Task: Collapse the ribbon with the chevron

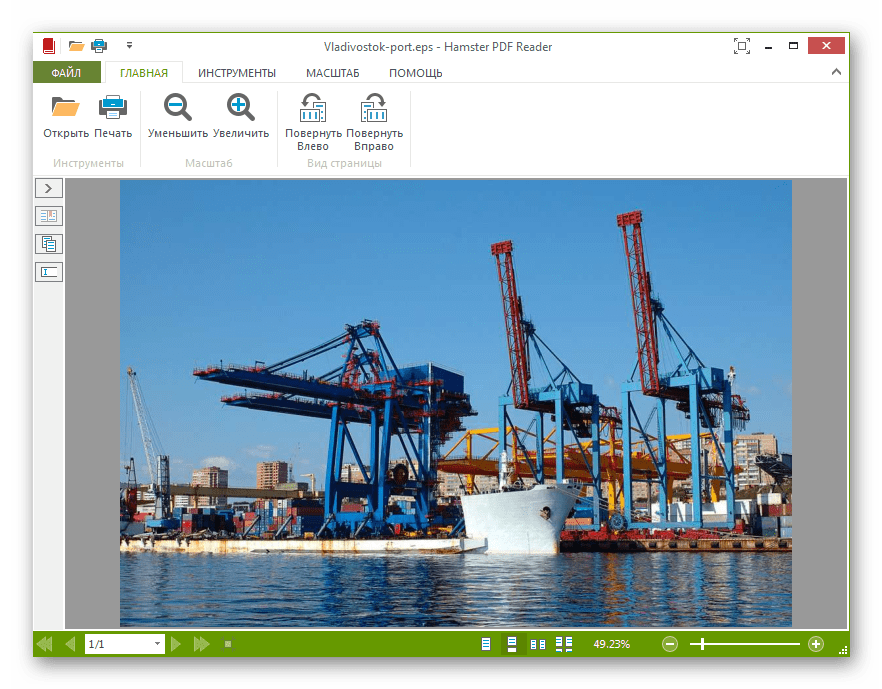Action: click(836, 72)
